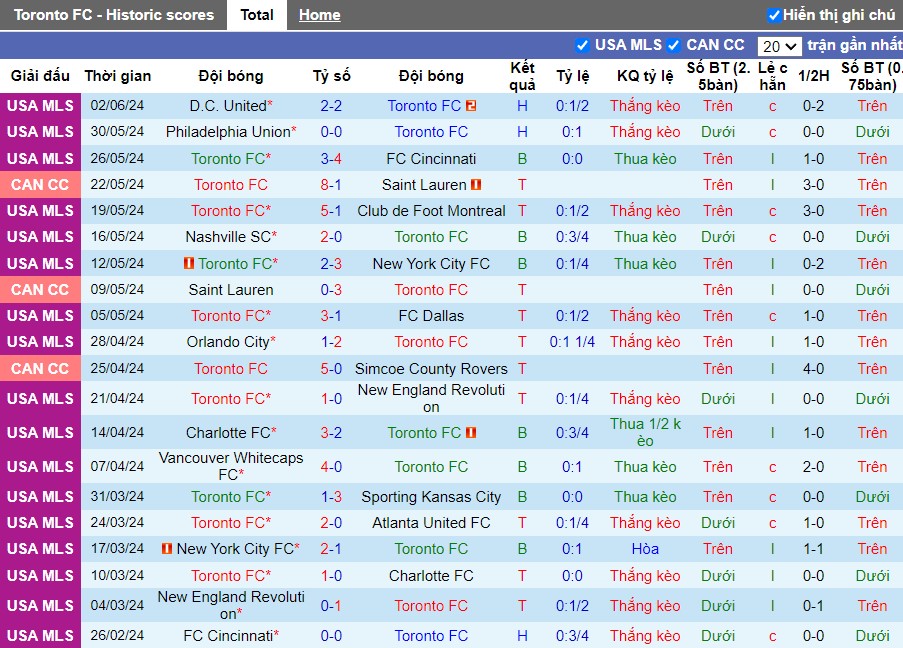Click the 3-4 score vs FC Cincinnati
903x648 pixels.
click(331, 159)
